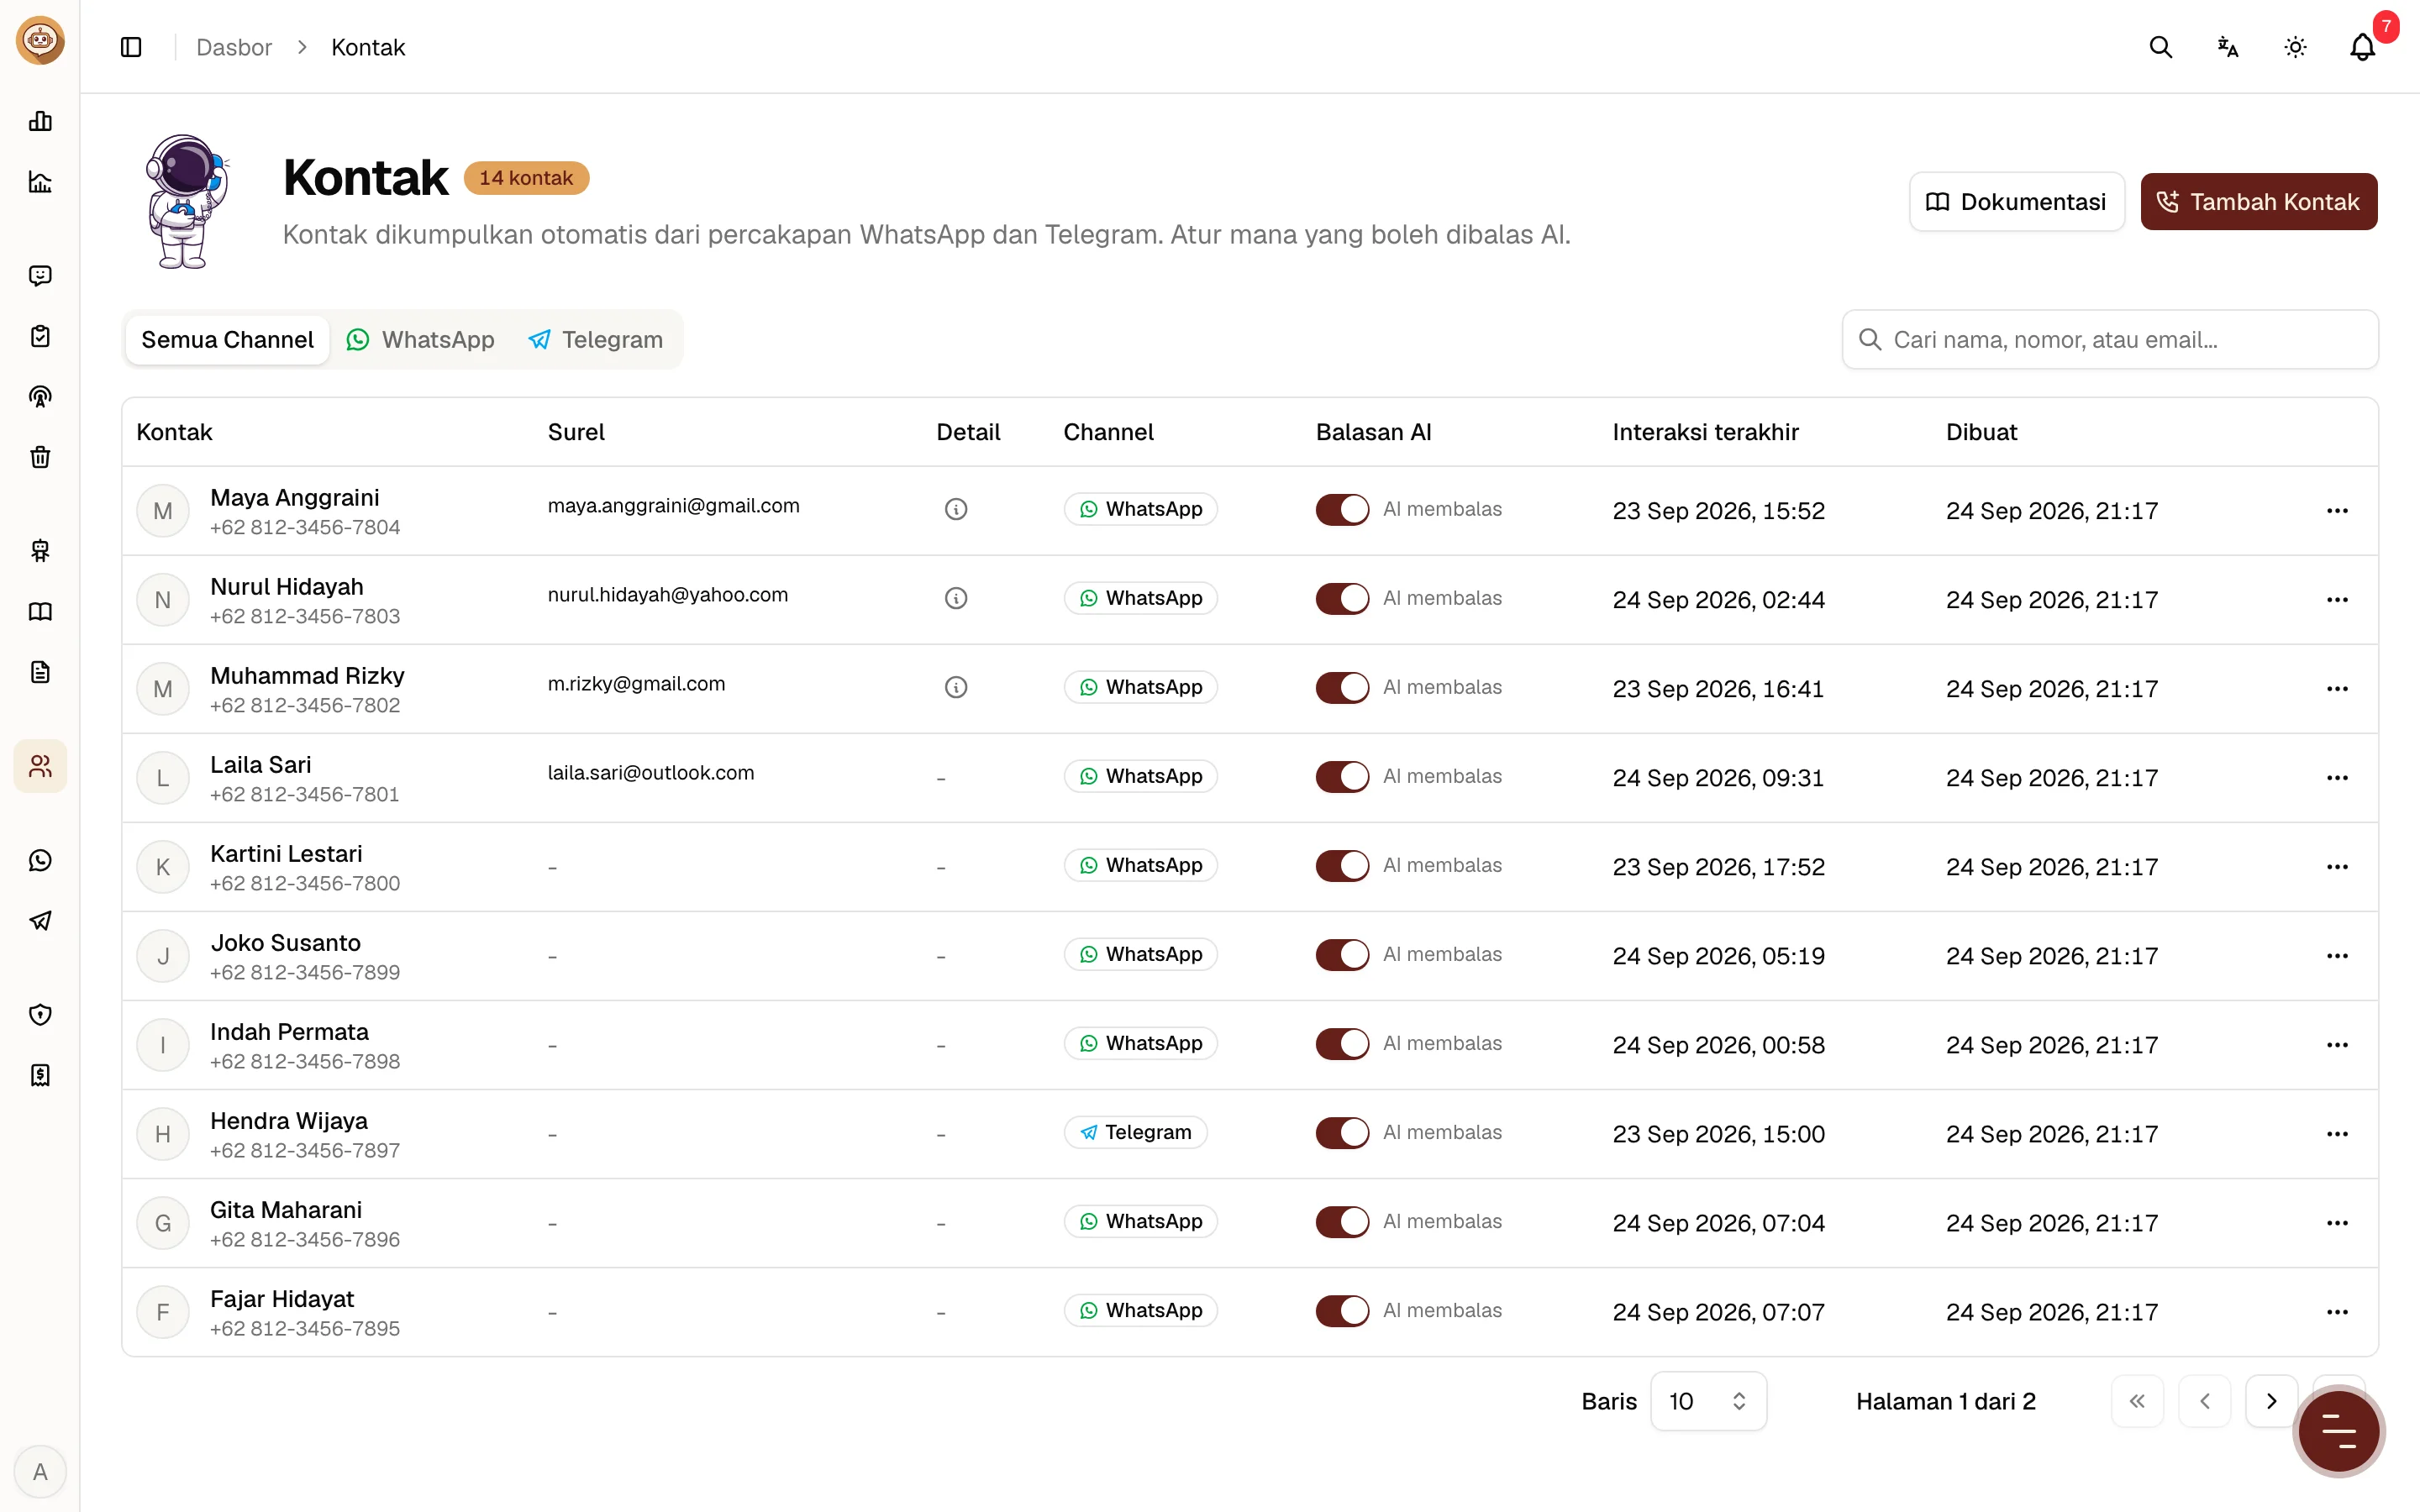The height and width of the screenshot is (1512, 2420).
Task: View detail info icon for Muhammad Rizky
Action: pos(956,687)
